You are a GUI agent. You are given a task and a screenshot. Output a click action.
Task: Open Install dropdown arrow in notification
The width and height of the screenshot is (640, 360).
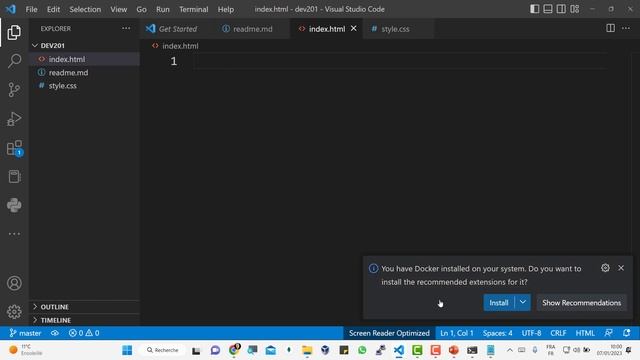tap(522, 302)
